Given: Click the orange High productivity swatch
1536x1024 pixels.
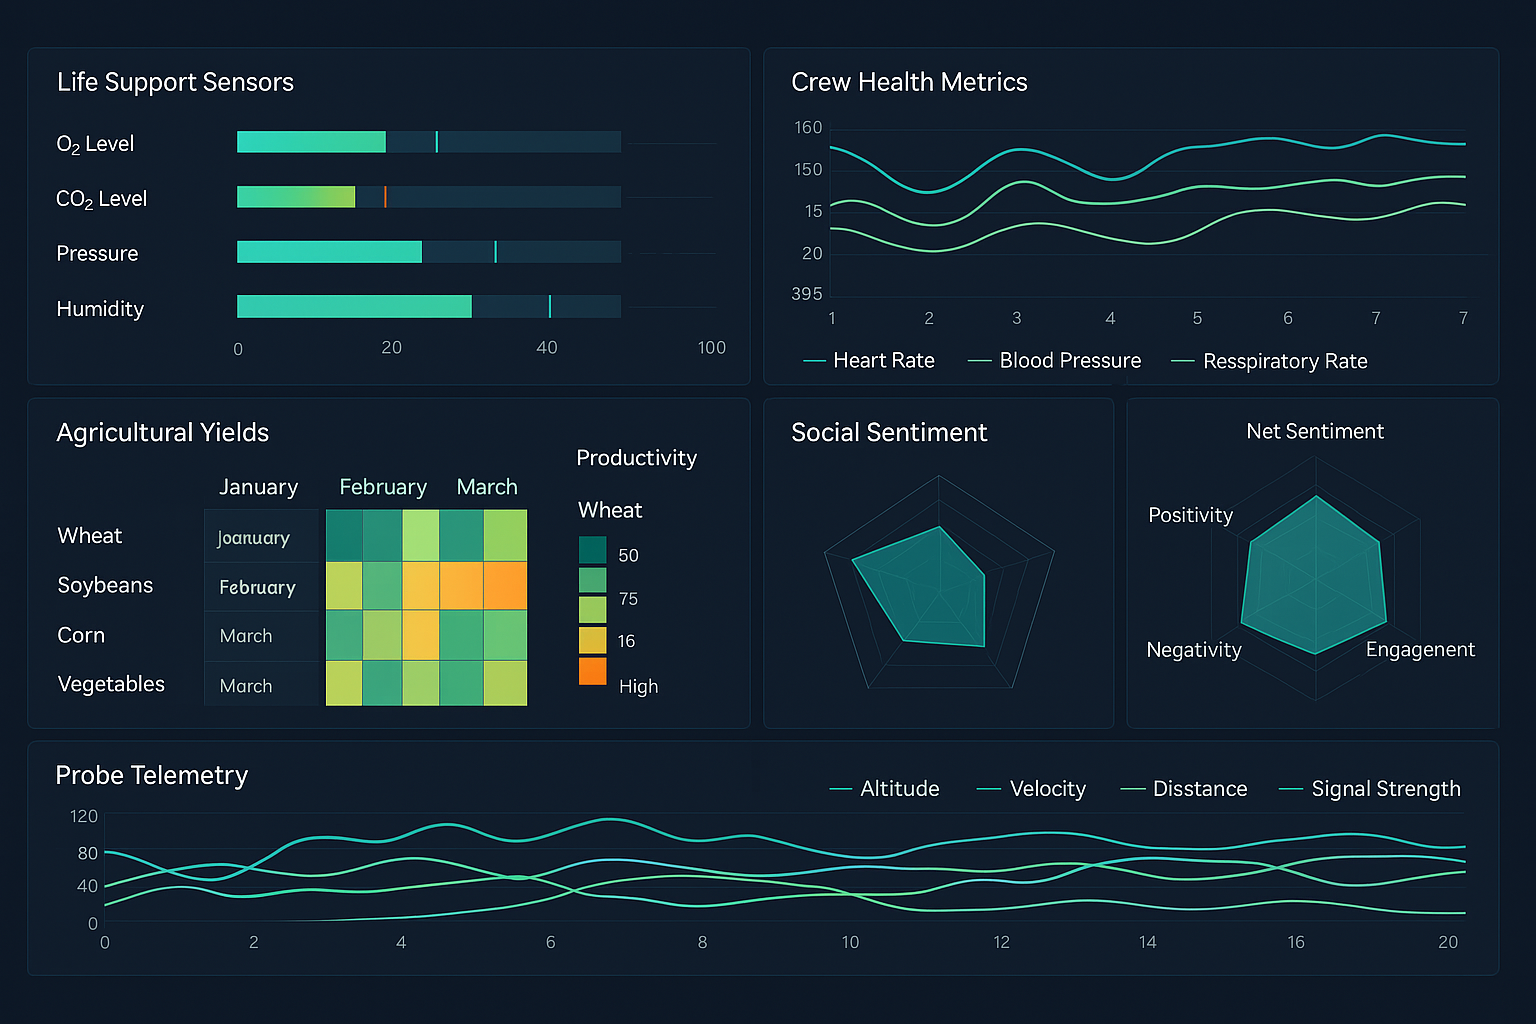Looking at the screenshot, I should click(592, 671).
